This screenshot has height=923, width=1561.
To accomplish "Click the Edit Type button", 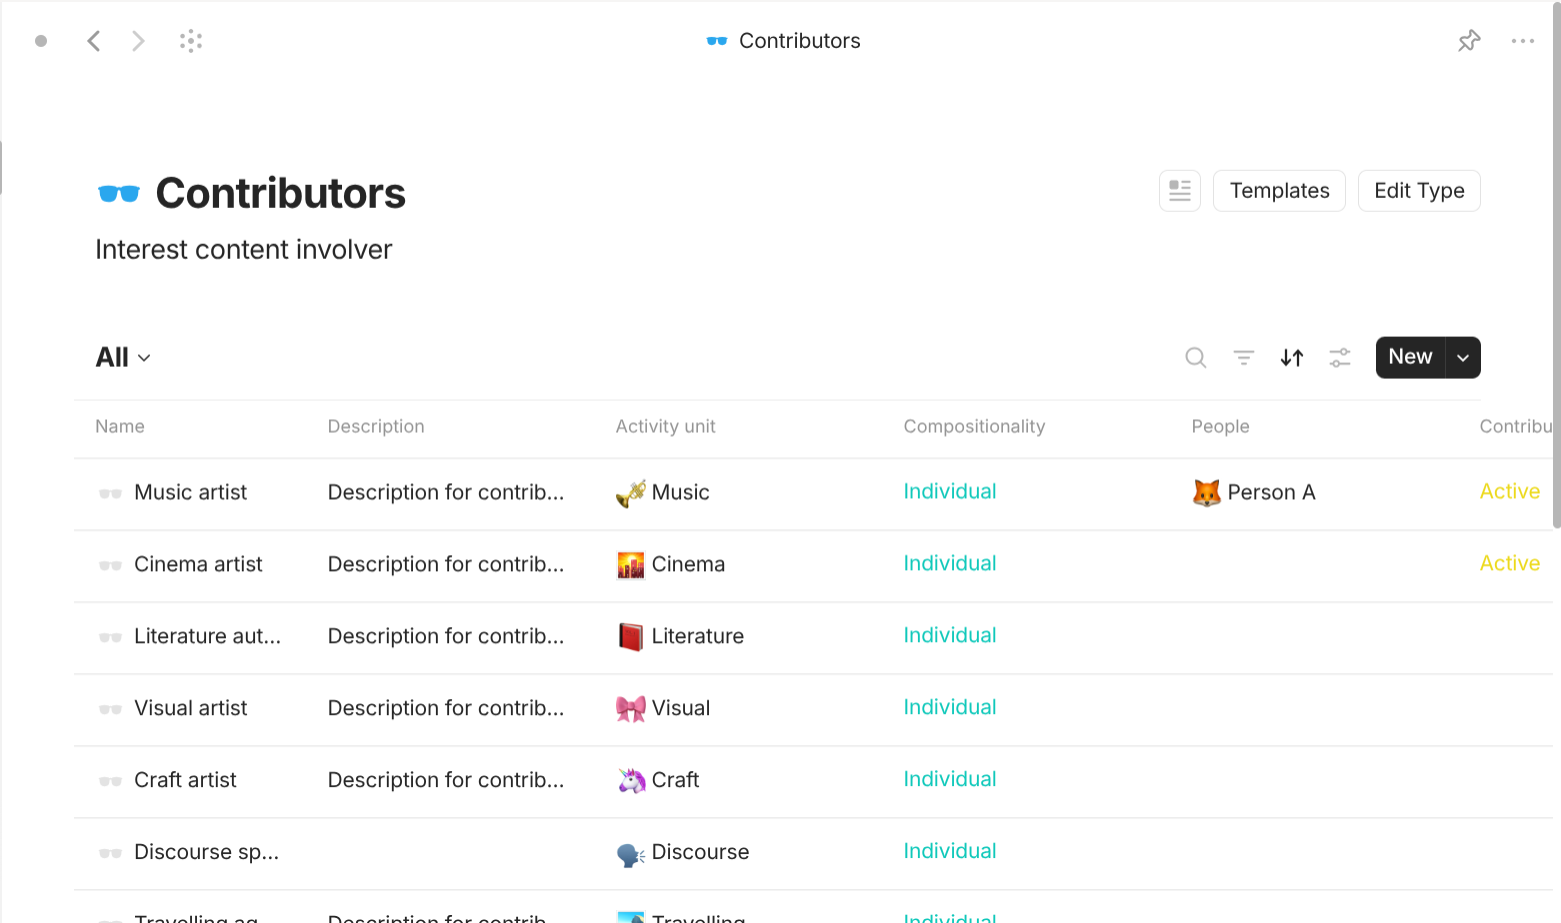I will tap(1418, 190).
